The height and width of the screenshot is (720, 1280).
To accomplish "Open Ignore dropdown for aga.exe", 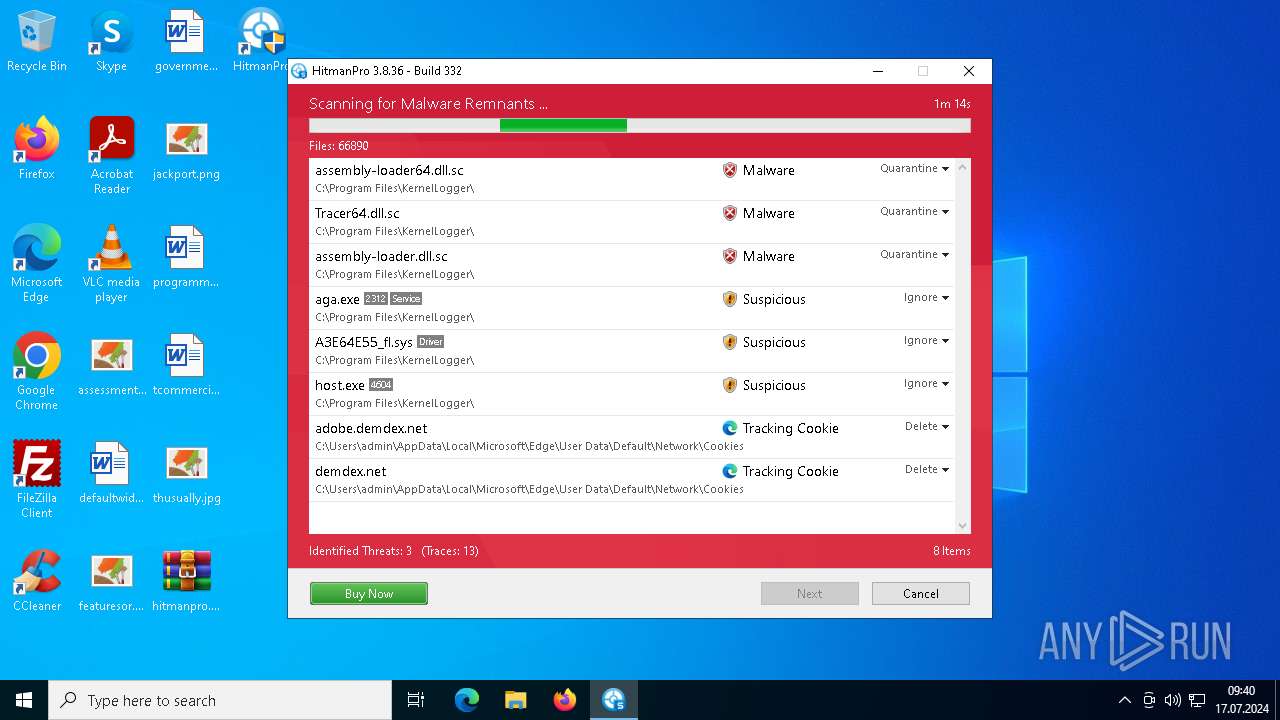I will tap(926, 298).
